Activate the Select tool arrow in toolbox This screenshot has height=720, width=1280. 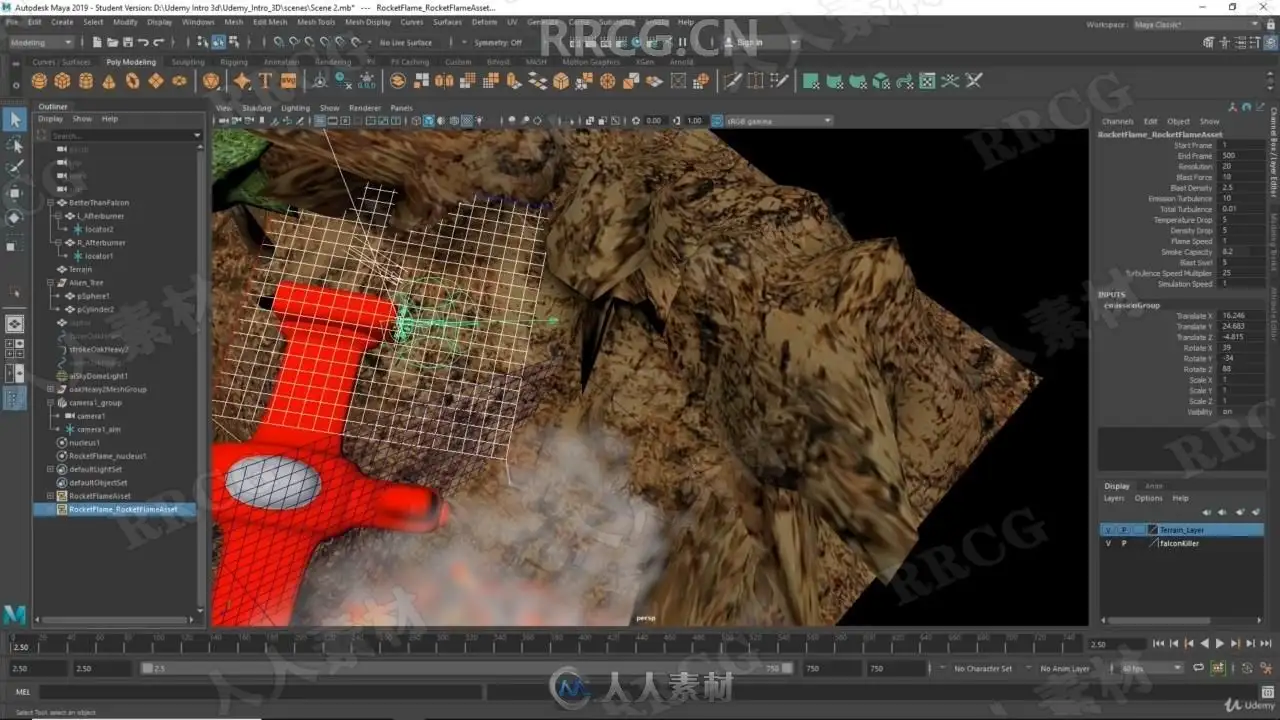click(x=14, y=120)
